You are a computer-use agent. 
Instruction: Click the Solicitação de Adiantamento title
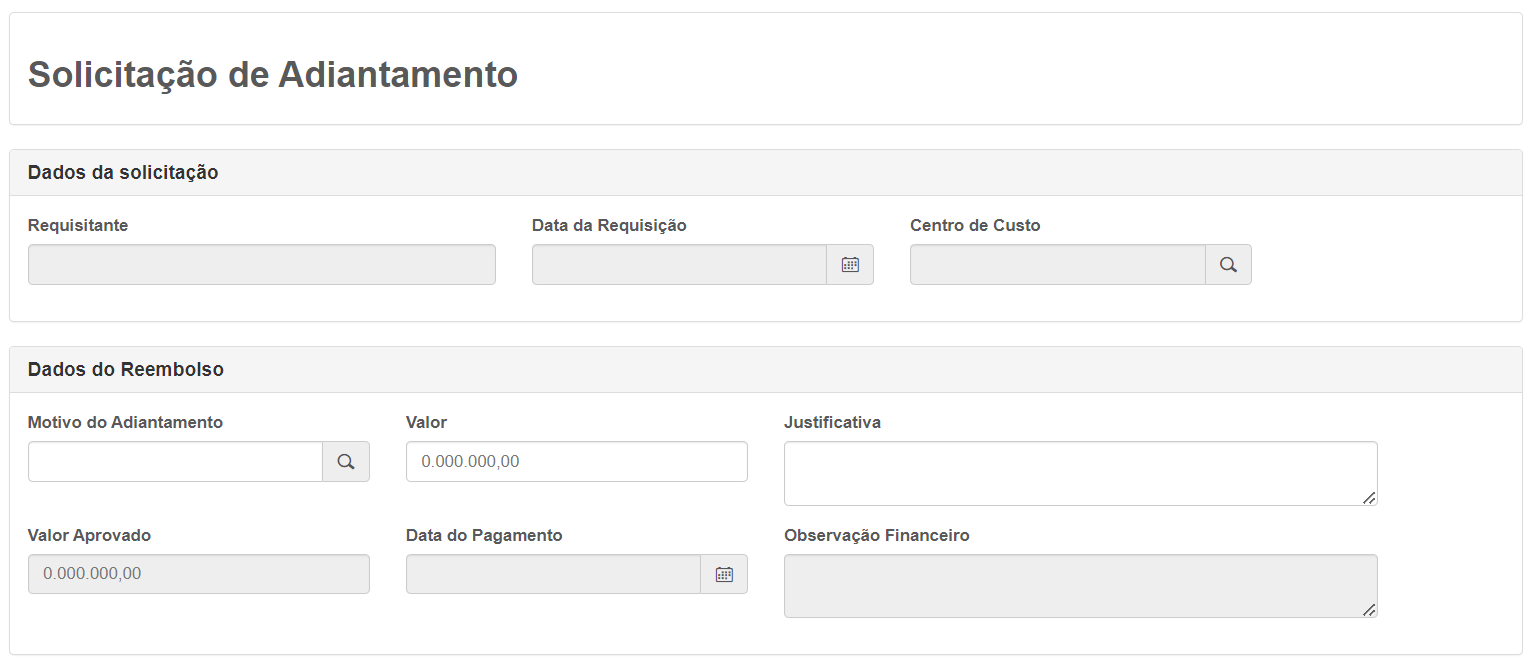pos(273,75)
